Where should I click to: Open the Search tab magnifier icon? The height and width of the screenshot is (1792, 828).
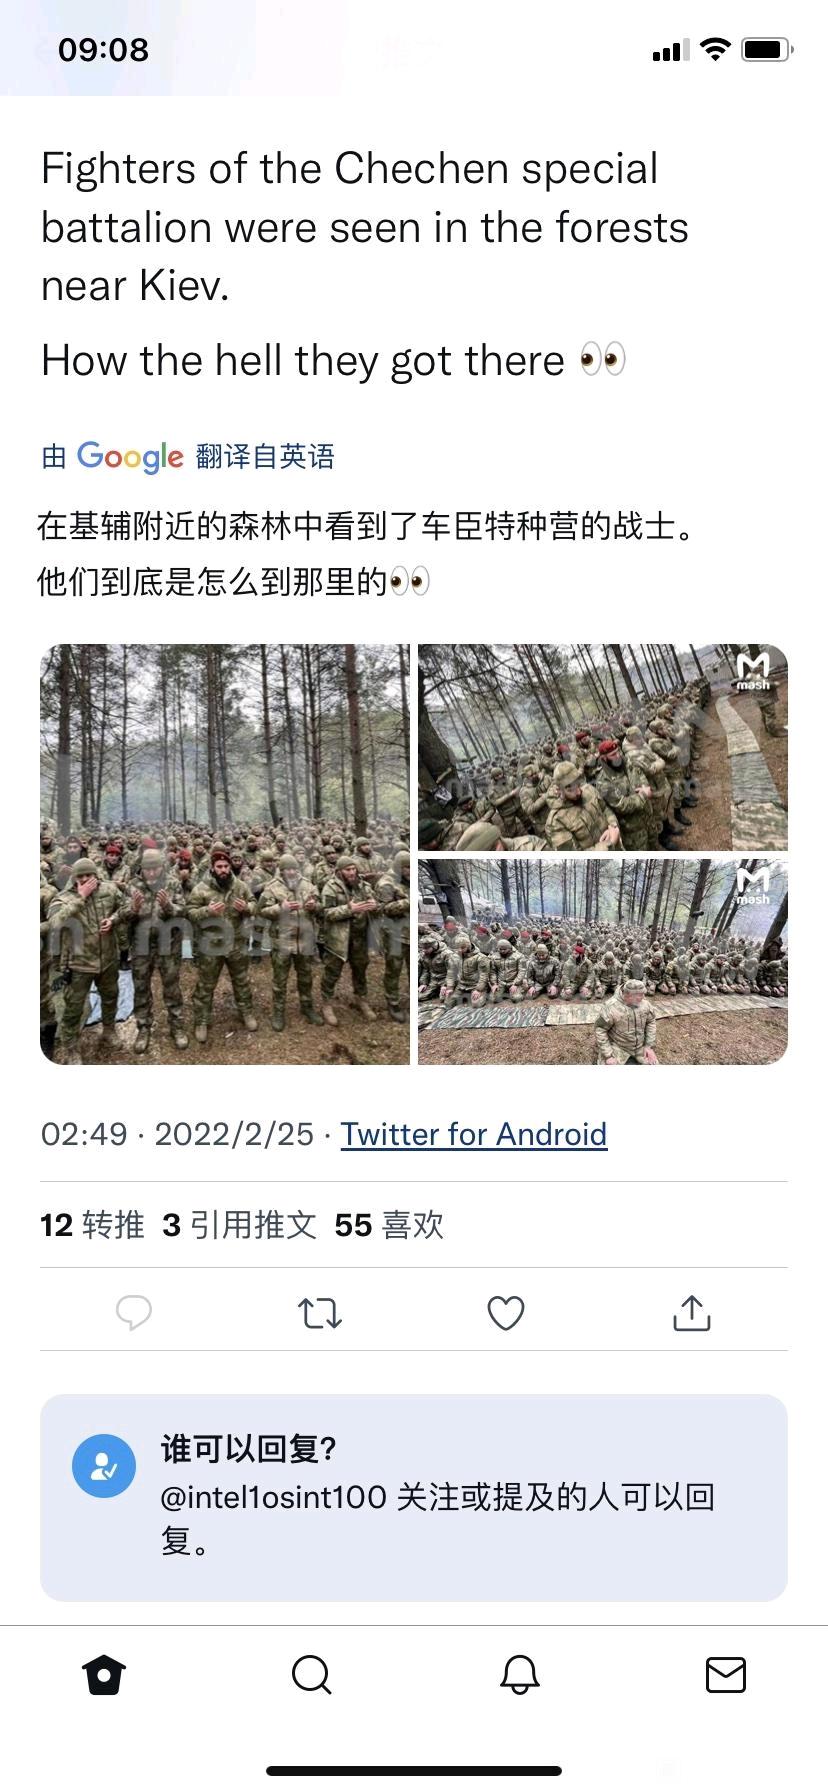tap(311, 1674)
